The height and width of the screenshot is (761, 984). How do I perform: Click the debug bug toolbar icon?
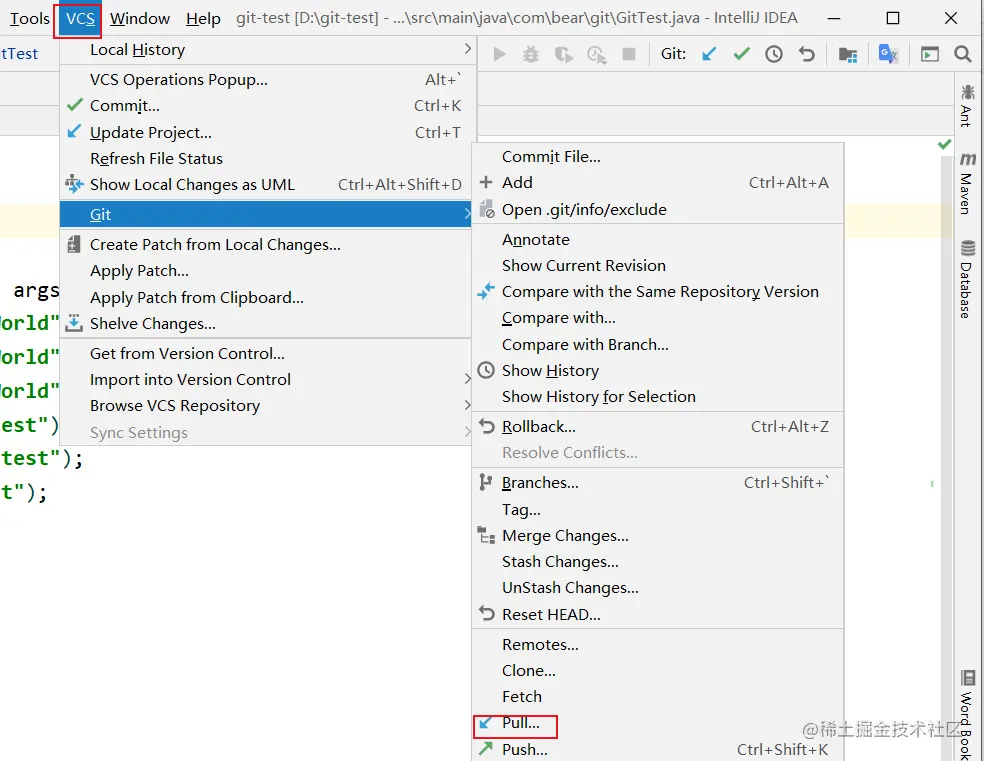click(531, 55)
